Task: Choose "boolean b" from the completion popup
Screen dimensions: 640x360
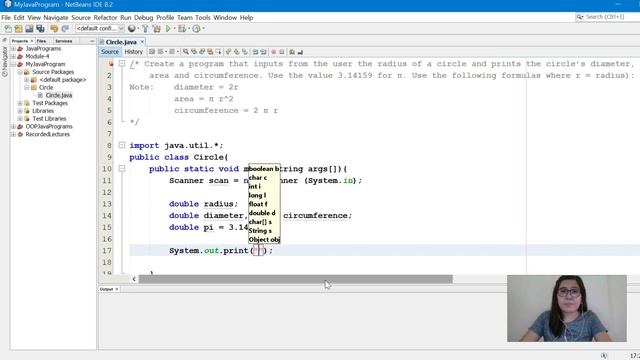Action: pyautogui.click(x=264, y=169)
